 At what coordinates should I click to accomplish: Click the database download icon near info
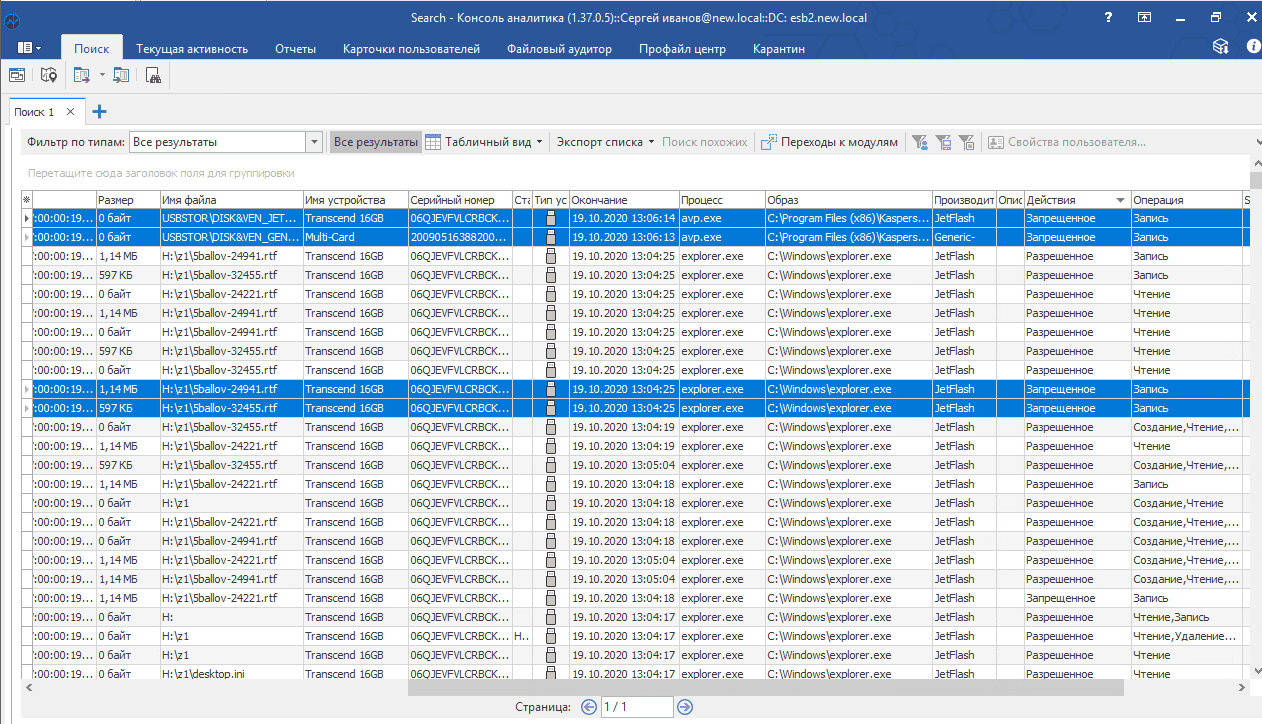1220,47
